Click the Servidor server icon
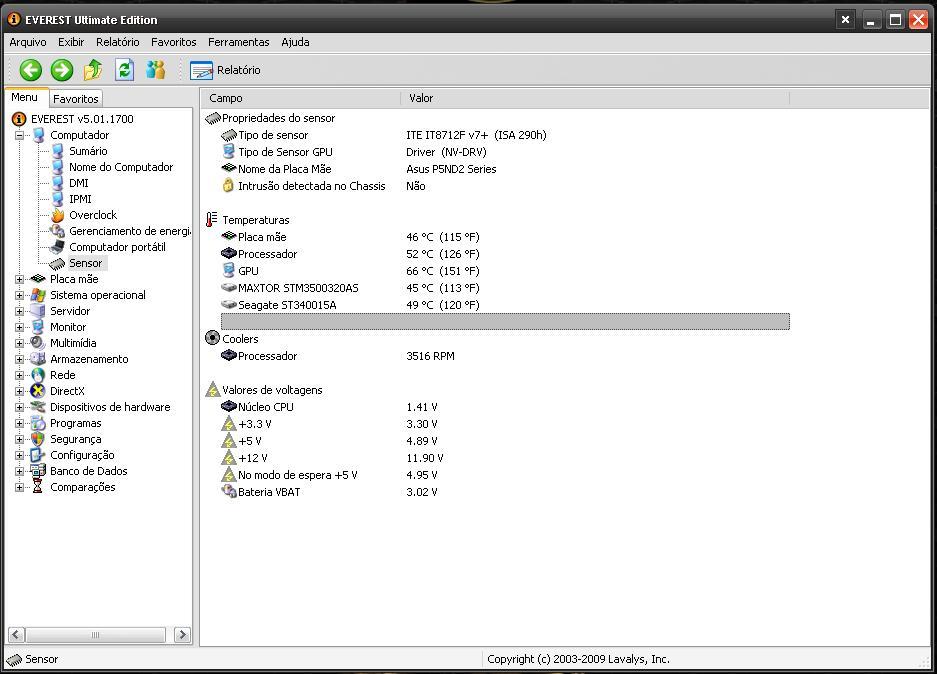The width and height of the screenshot is (937, 674). click(x=38, y=311)
